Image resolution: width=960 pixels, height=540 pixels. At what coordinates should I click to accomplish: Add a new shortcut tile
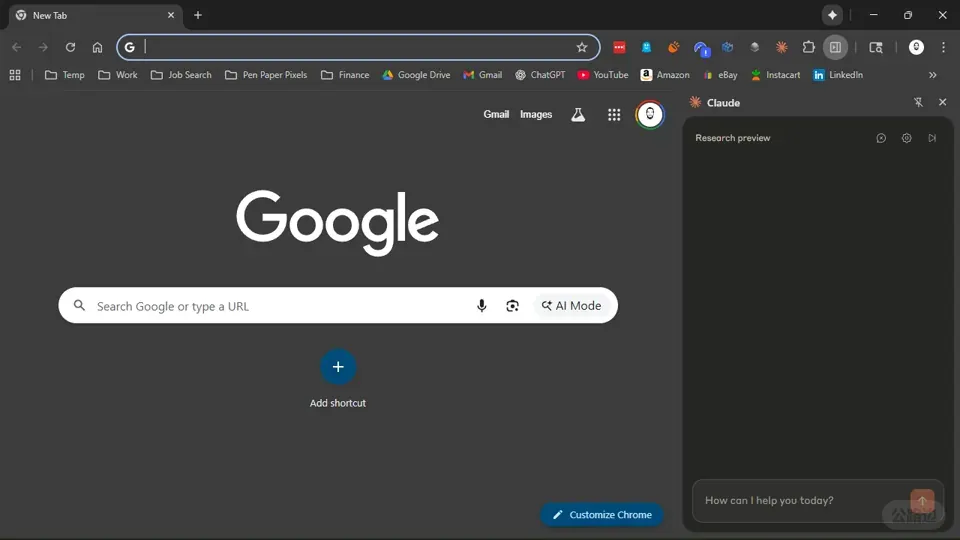[337, 367]
